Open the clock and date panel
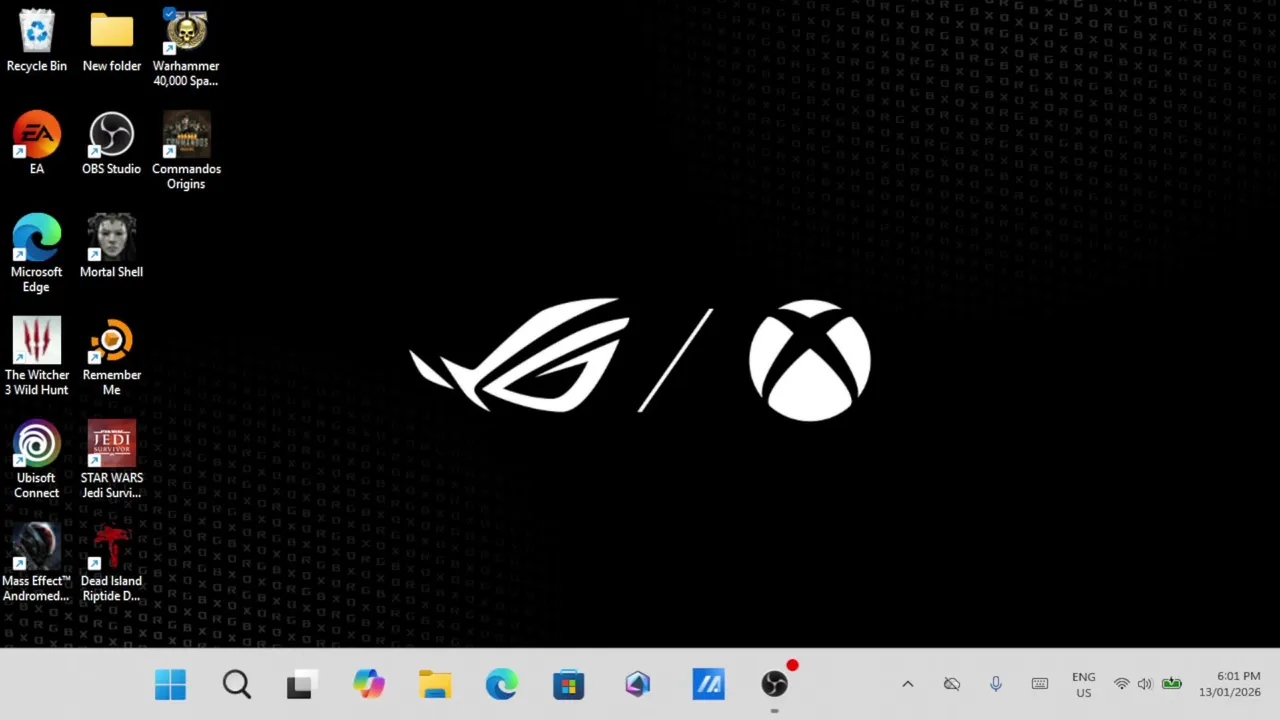1280x720 pixels. coord(1231,684)
